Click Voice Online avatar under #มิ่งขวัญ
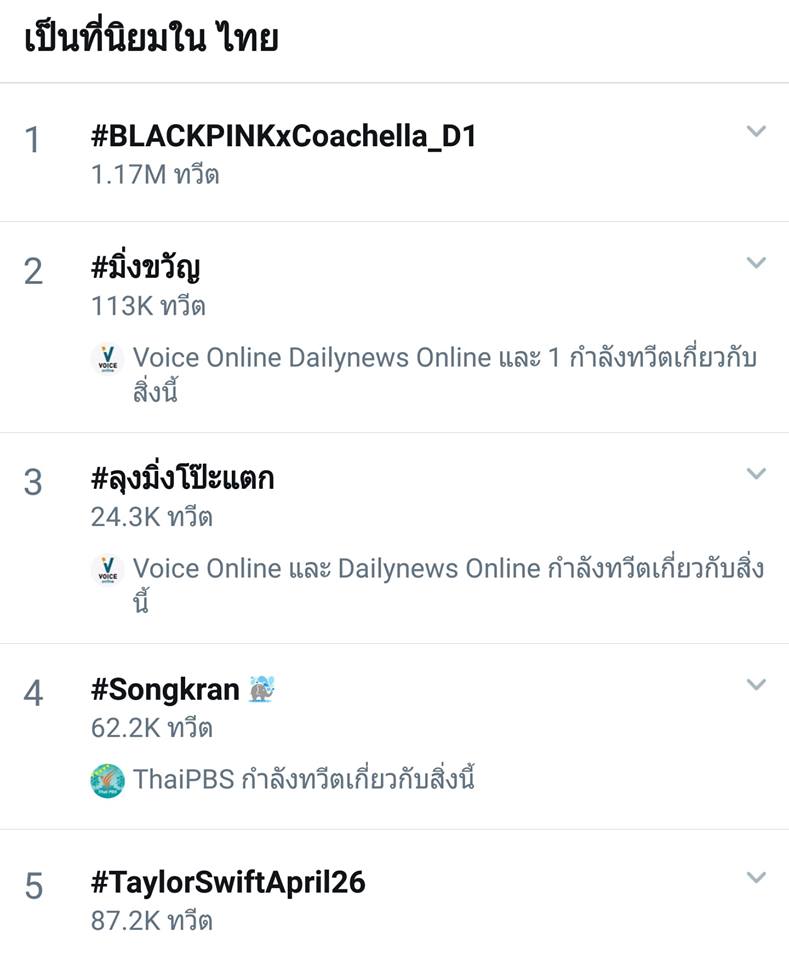Viewport: 789px width, 960px height. (108, 358)
